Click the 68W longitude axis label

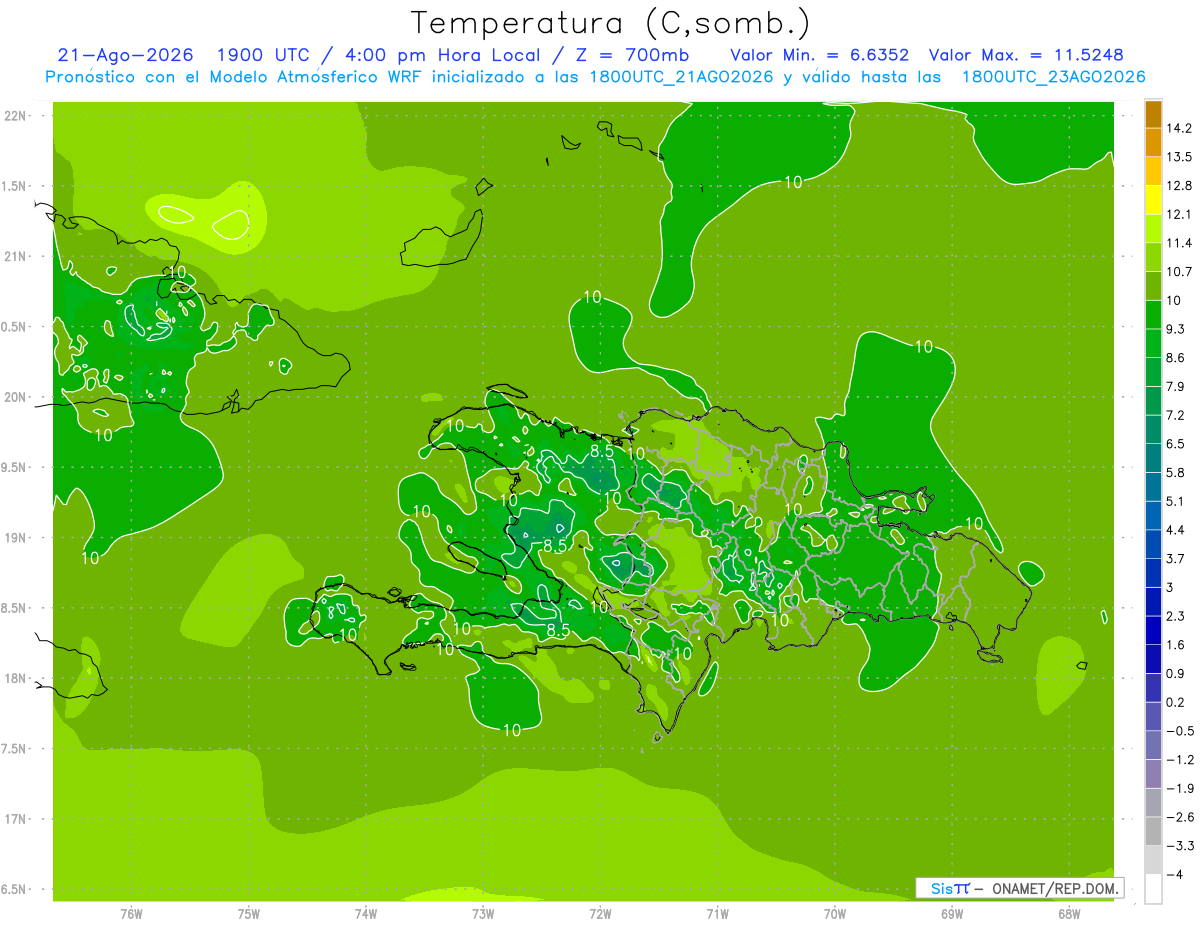click(x=1069, y=914)
